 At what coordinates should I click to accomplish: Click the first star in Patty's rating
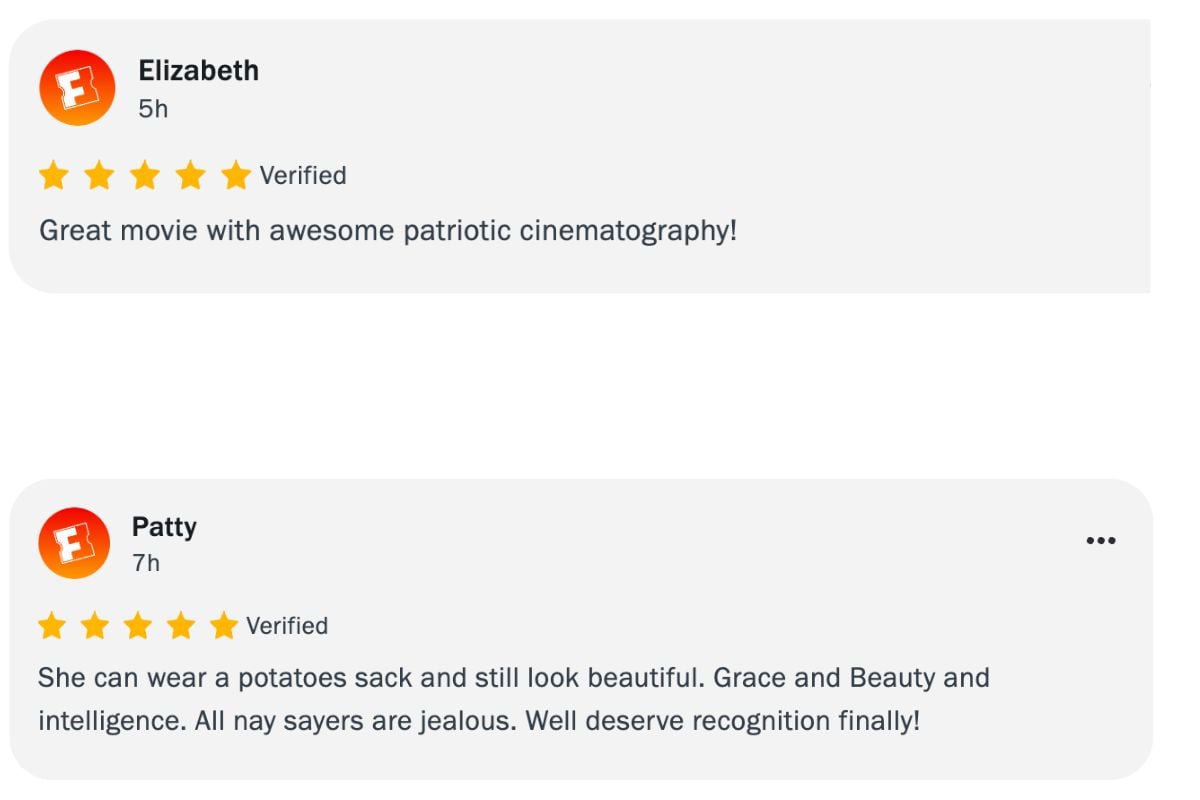(x=51, y=626)
